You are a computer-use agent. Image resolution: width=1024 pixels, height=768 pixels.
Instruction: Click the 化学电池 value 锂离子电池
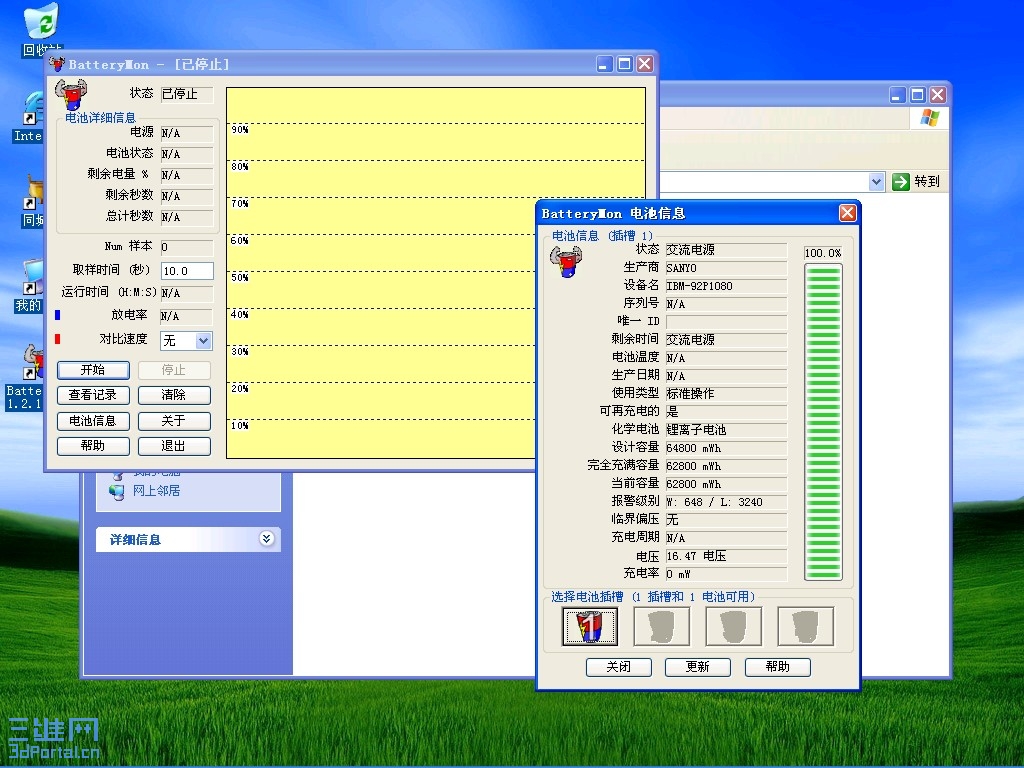(x=726, y=430)
